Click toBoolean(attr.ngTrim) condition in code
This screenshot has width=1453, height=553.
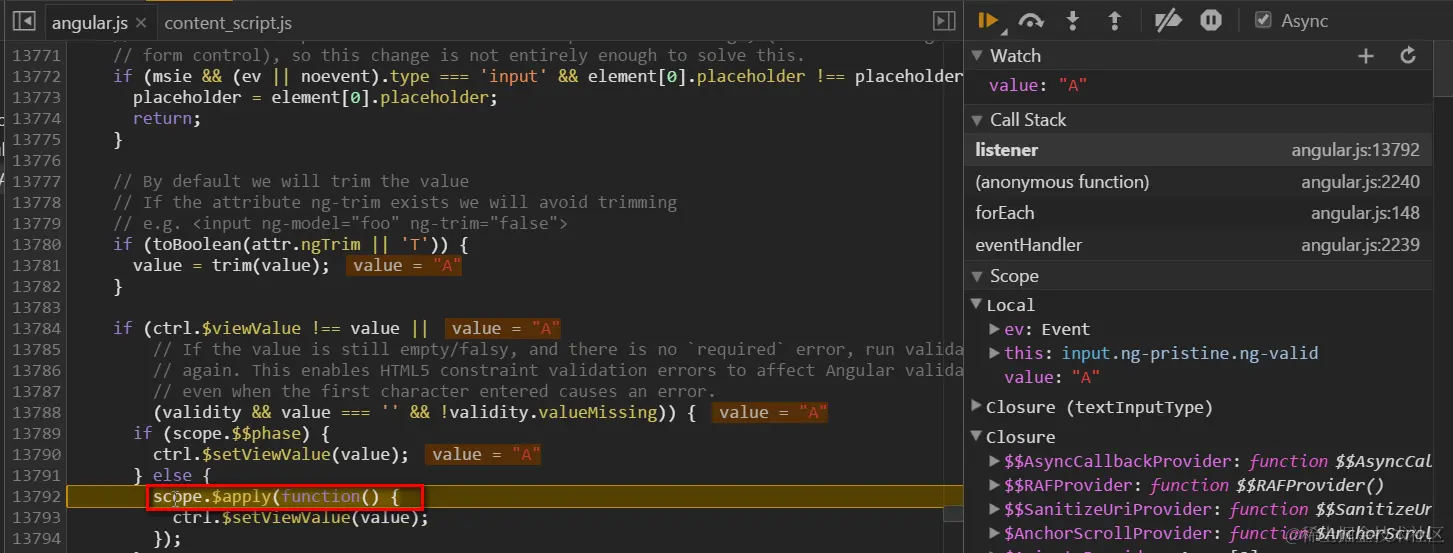[290, 245]
